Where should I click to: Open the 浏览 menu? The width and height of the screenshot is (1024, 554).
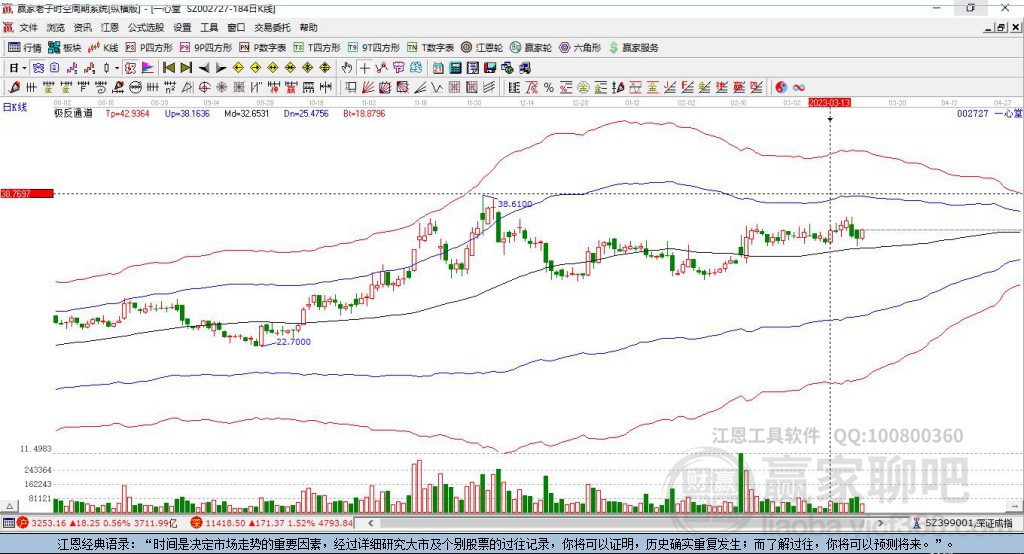coord(56,27)
